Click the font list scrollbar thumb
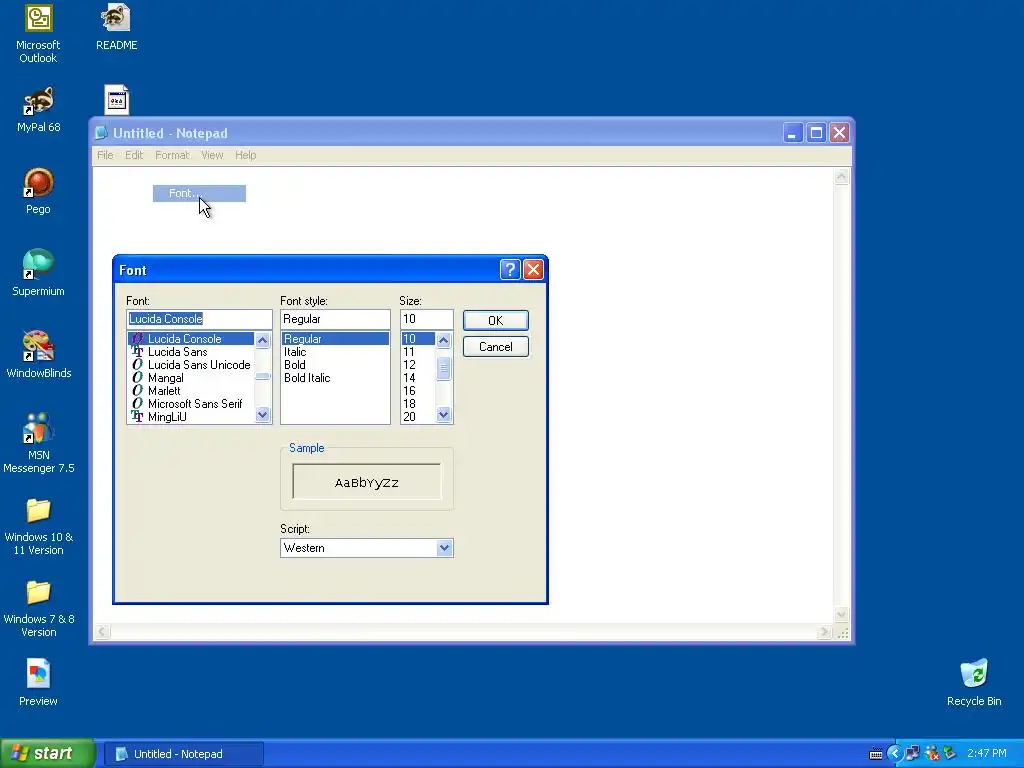 coord(263,376)
